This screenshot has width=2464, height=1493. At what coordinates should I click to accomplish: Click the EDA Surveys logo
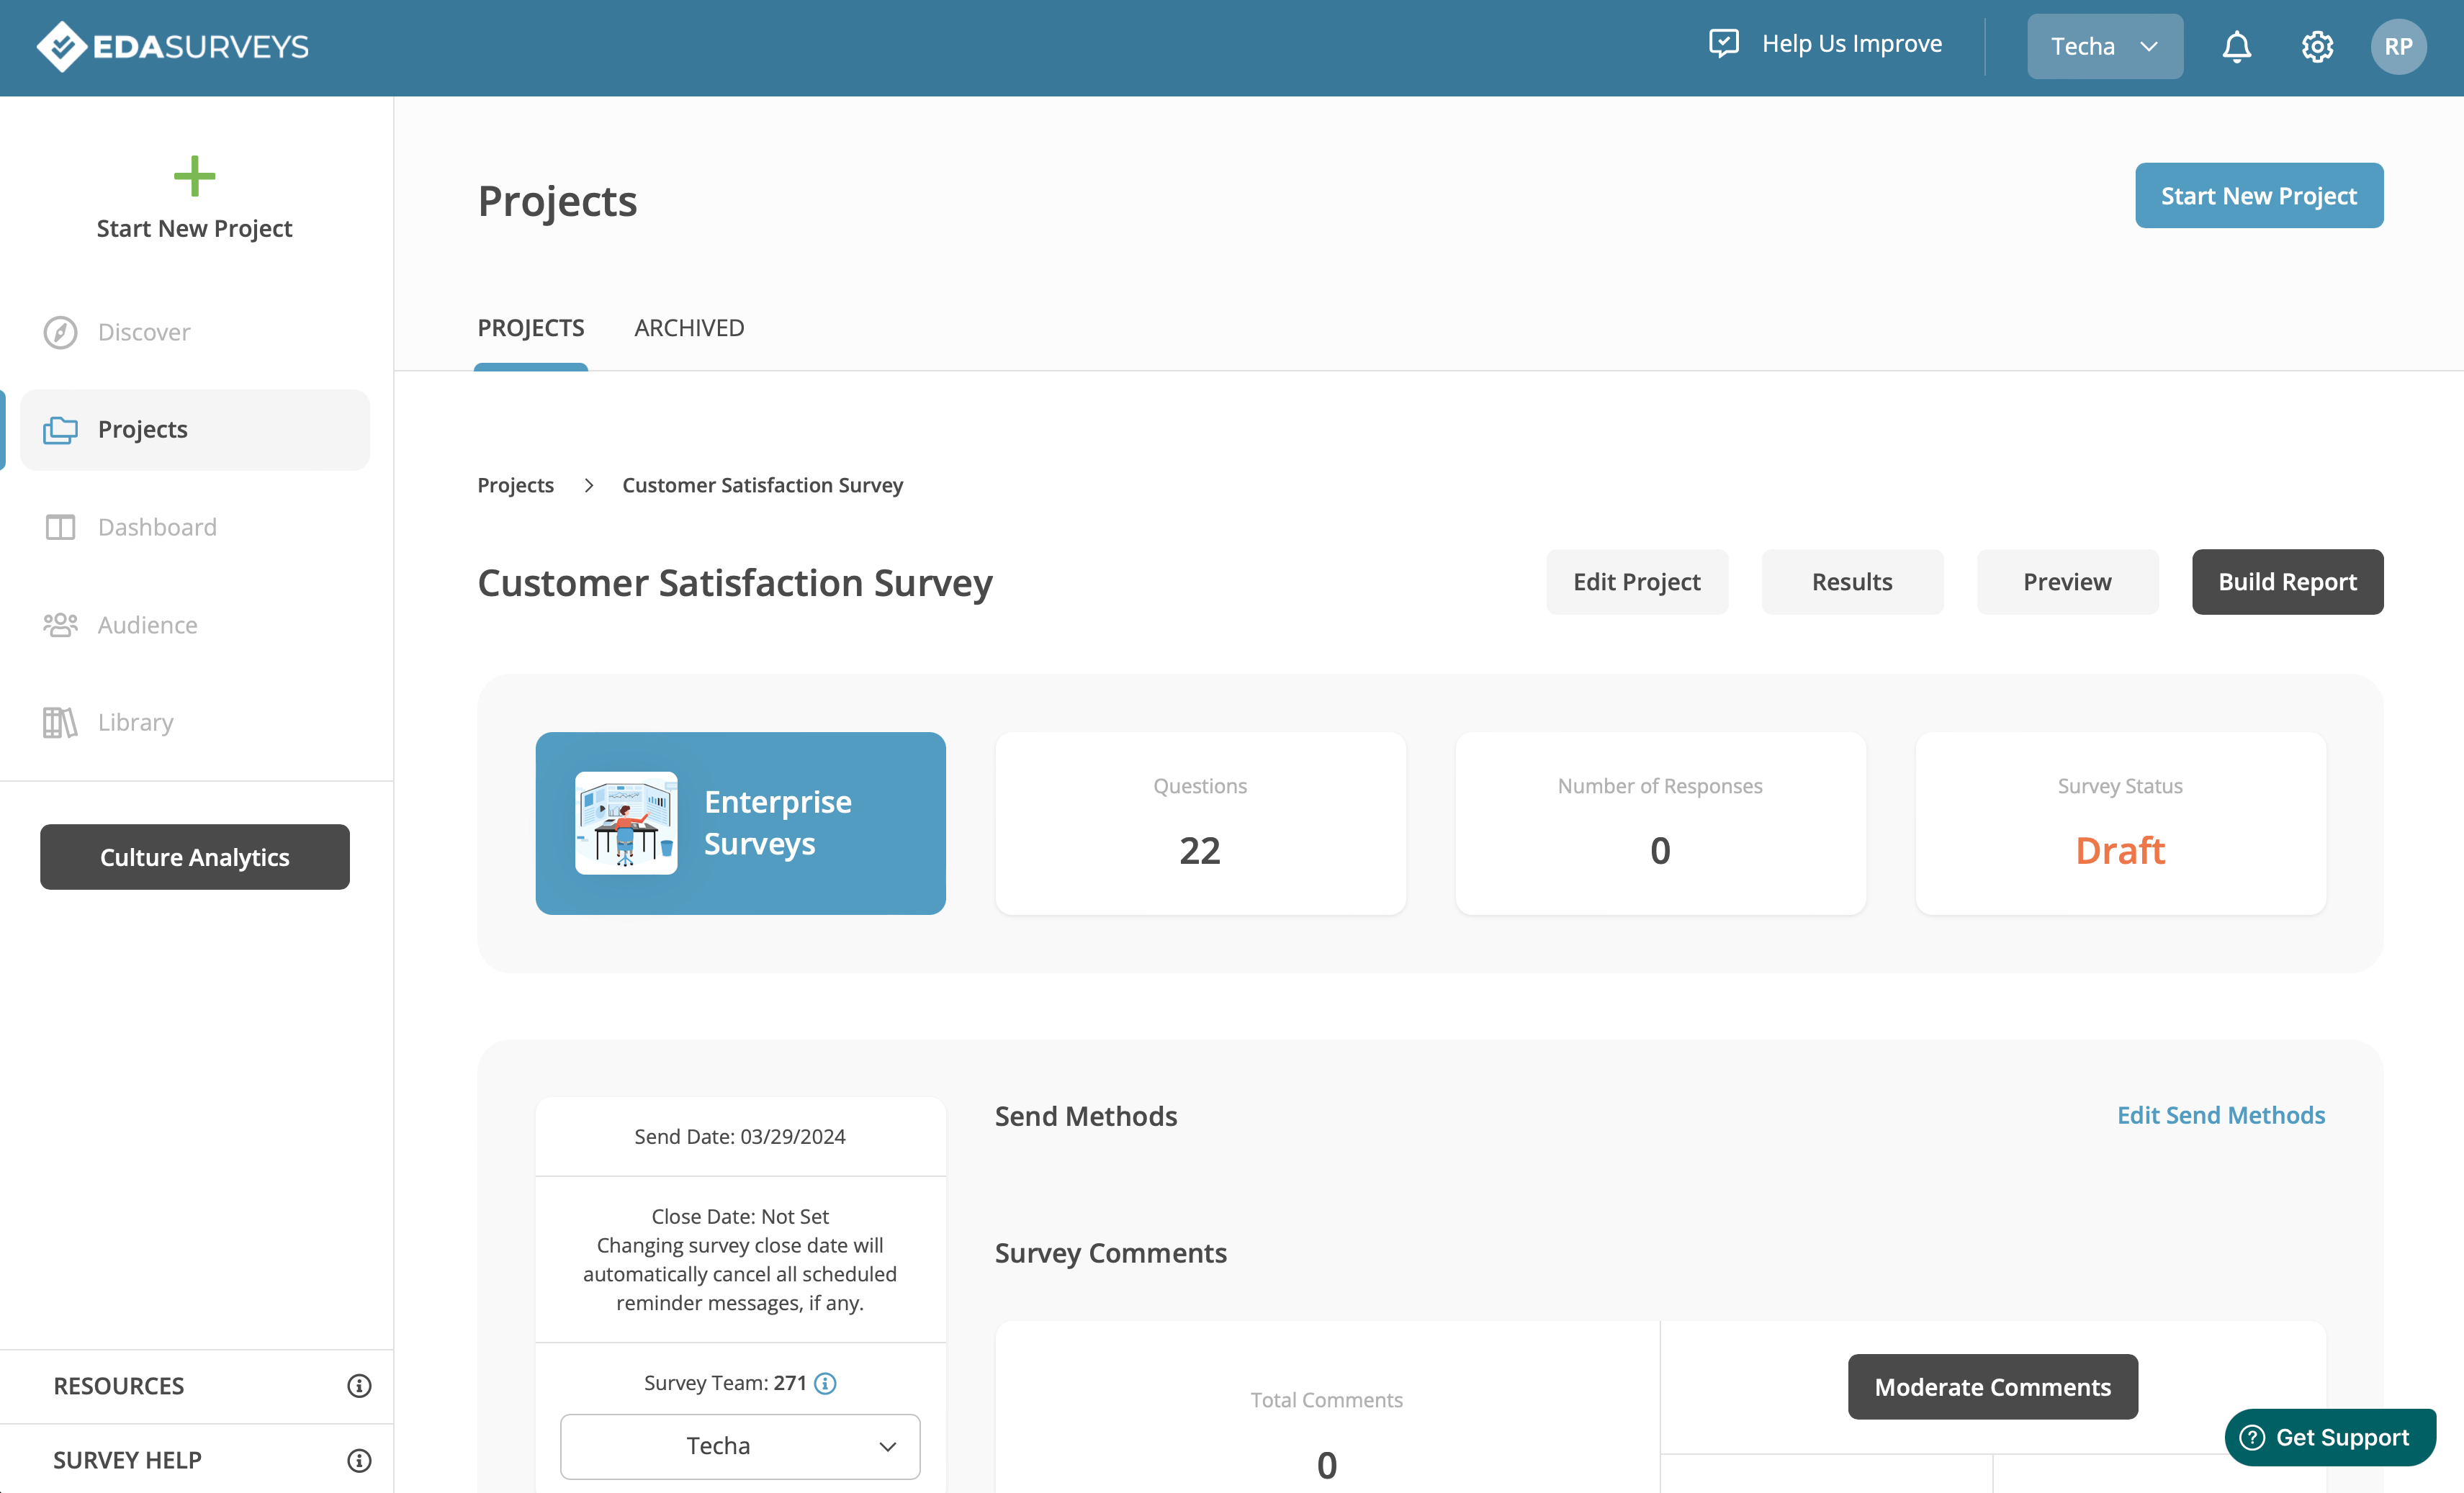pyautogui.click(x=172, y=46)
